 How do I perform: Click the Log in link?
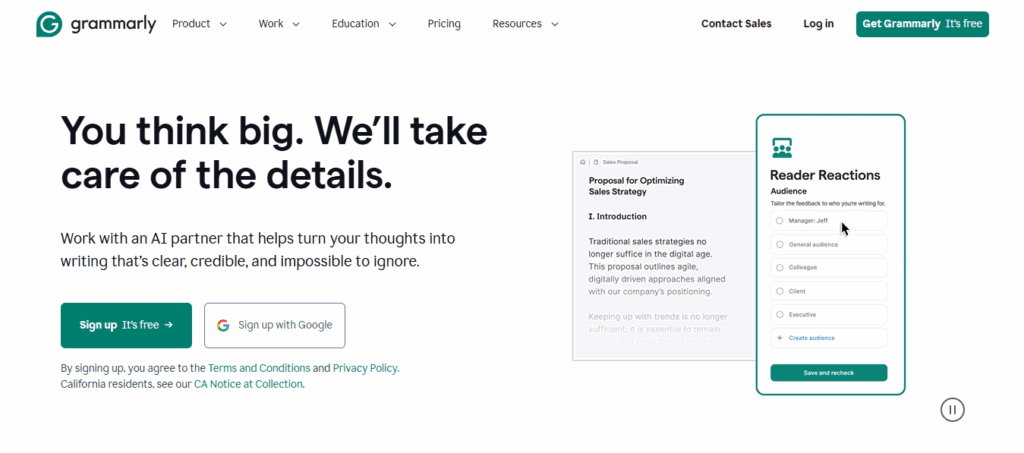pos(818,24)
